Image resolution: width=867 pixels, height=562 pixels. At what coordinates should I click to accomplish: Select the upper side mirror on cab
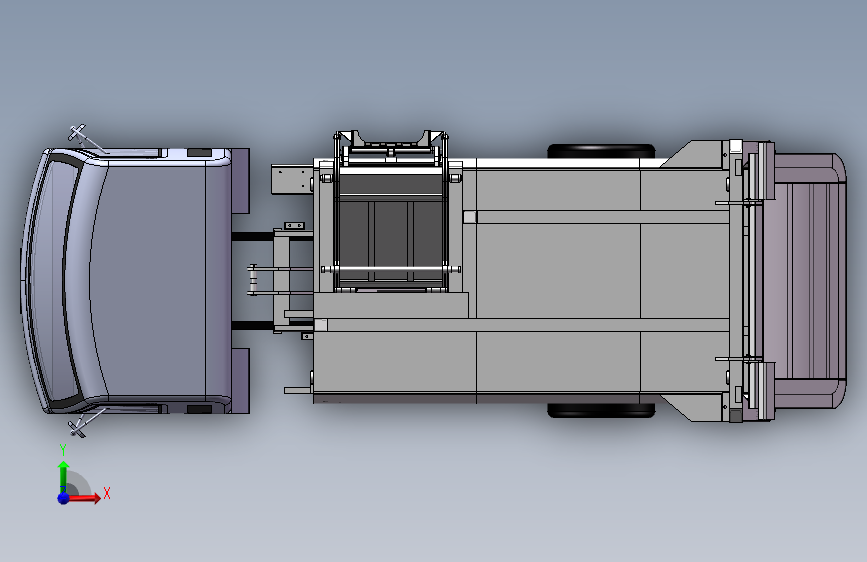pyautogui.click(x=77, y=134)
